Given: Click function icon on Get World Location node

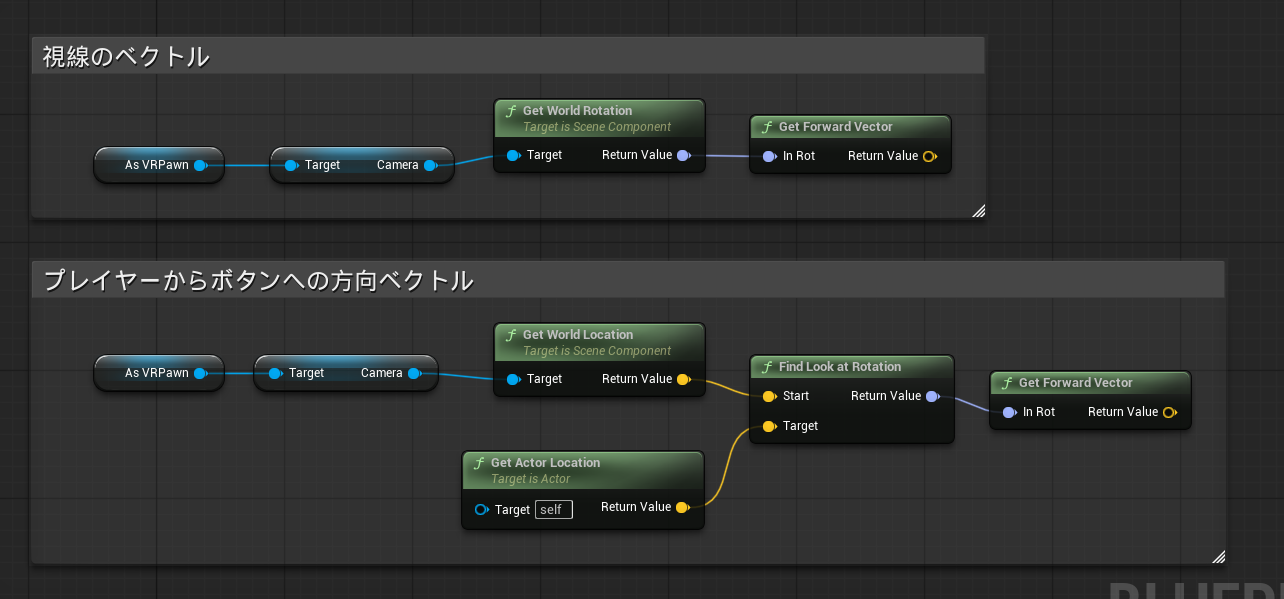Looking at the screenshot, I should [511, 335].
